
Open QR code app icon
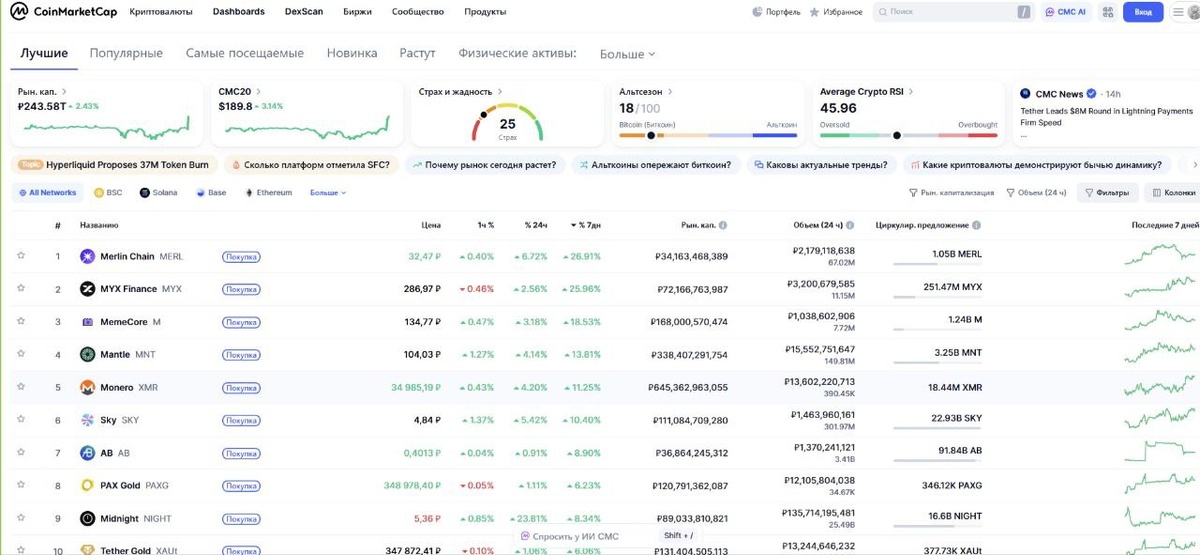click(x=1108, y=12)
